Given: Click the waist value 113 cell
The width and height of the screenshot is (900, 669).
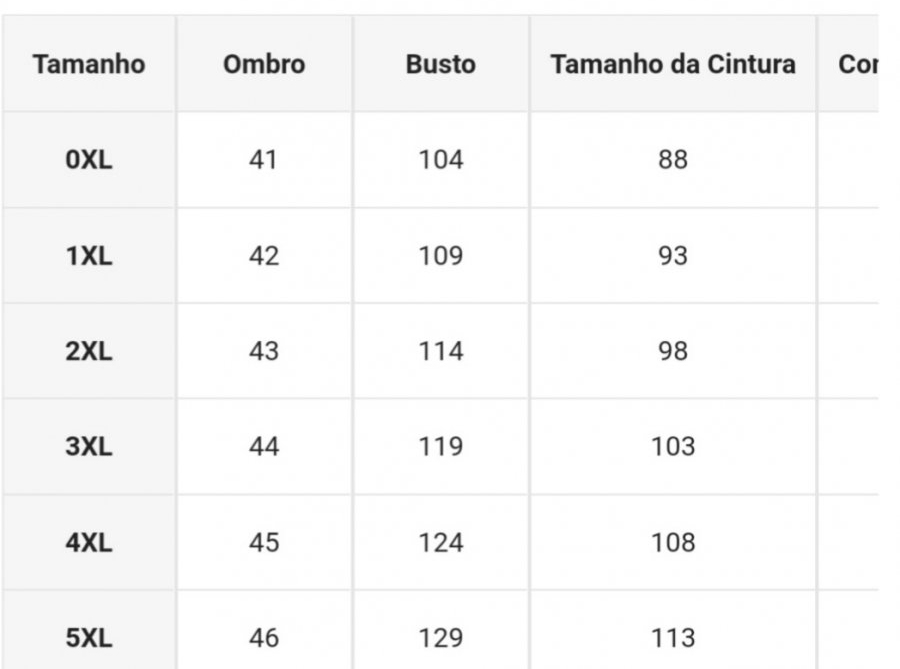Looking at the screenshot, I should point(673,637).
